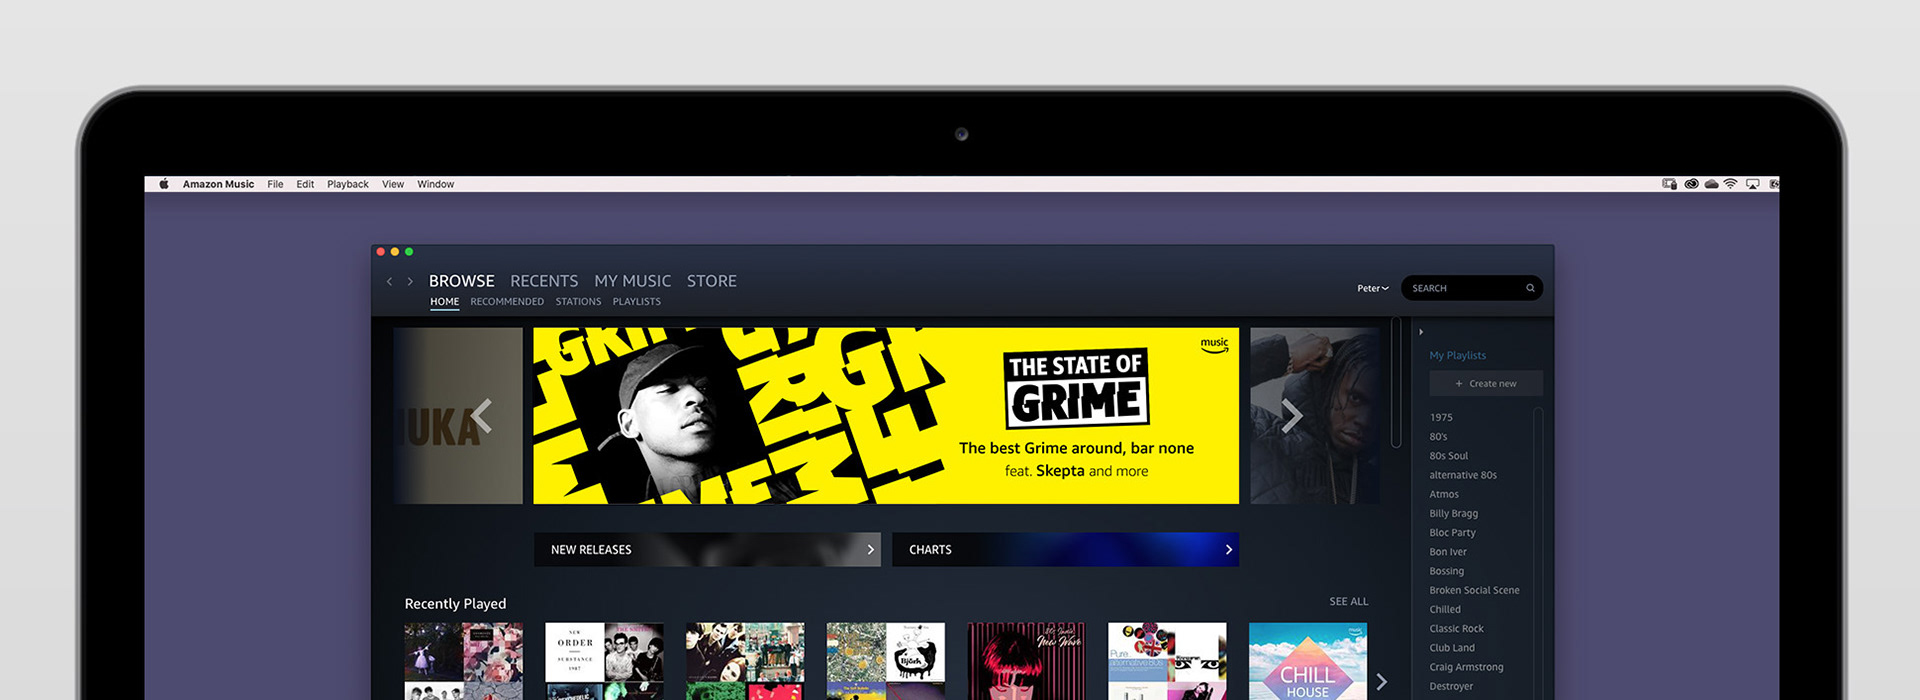Click the Wi-Fi status icon
The image size is (1920, 700).
click(x=1730, y=184)
